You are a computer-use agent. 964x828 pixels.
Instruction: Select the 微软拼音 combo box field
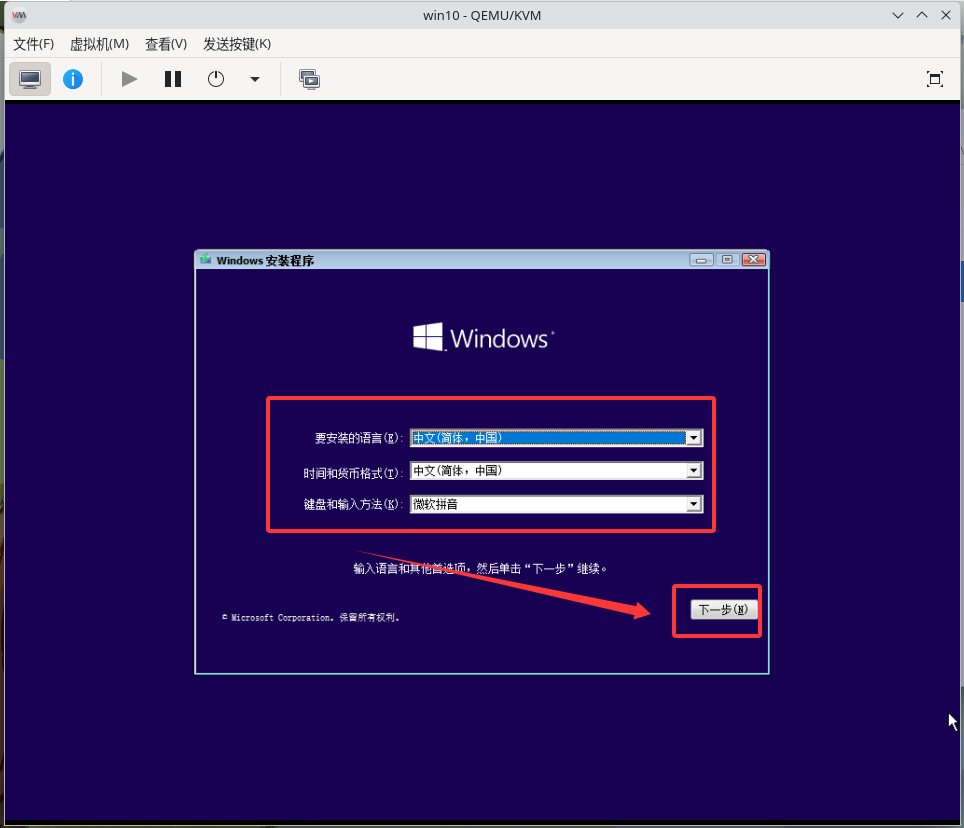pos(556,505)
